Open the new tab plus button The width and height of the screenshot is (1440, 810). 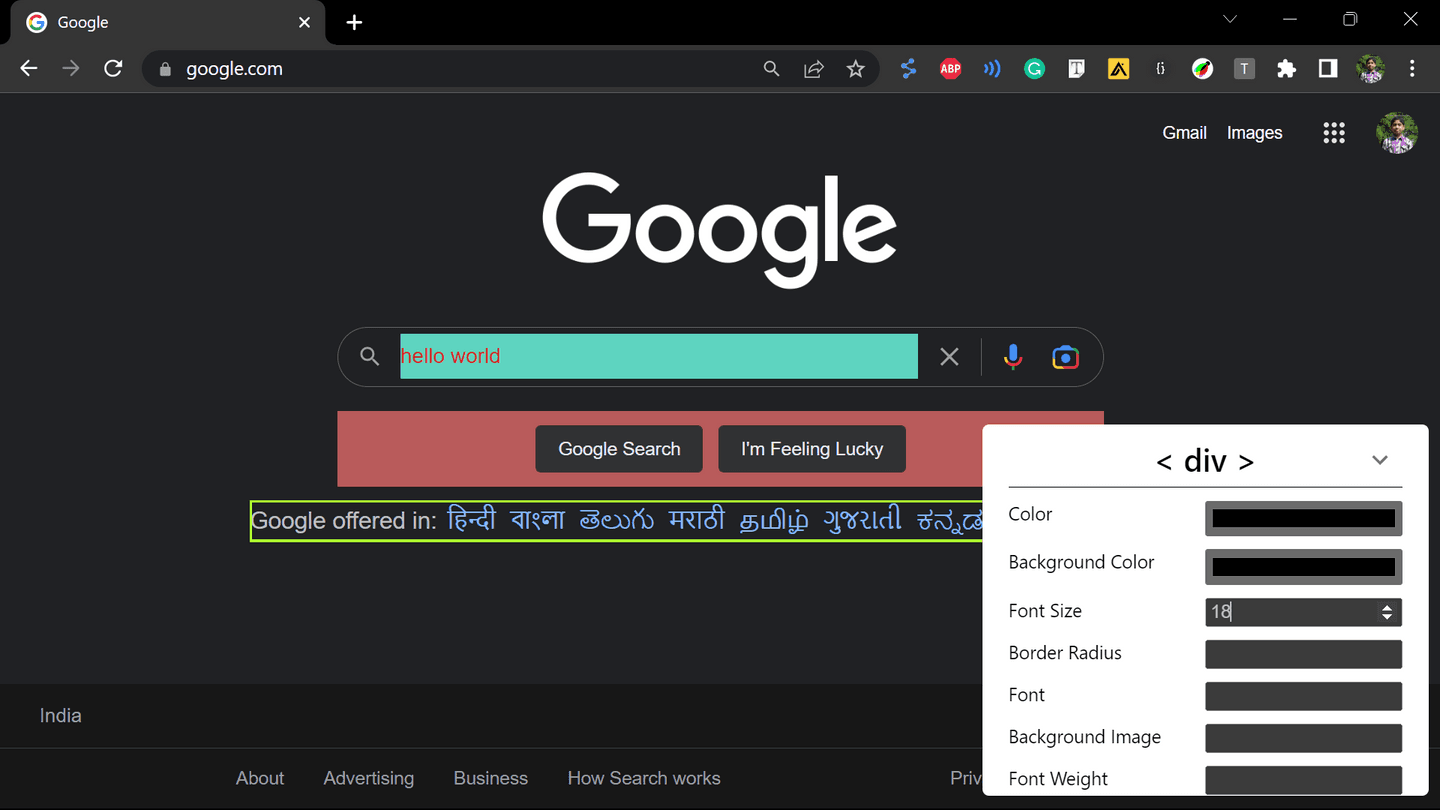click(x=354, y=22)
